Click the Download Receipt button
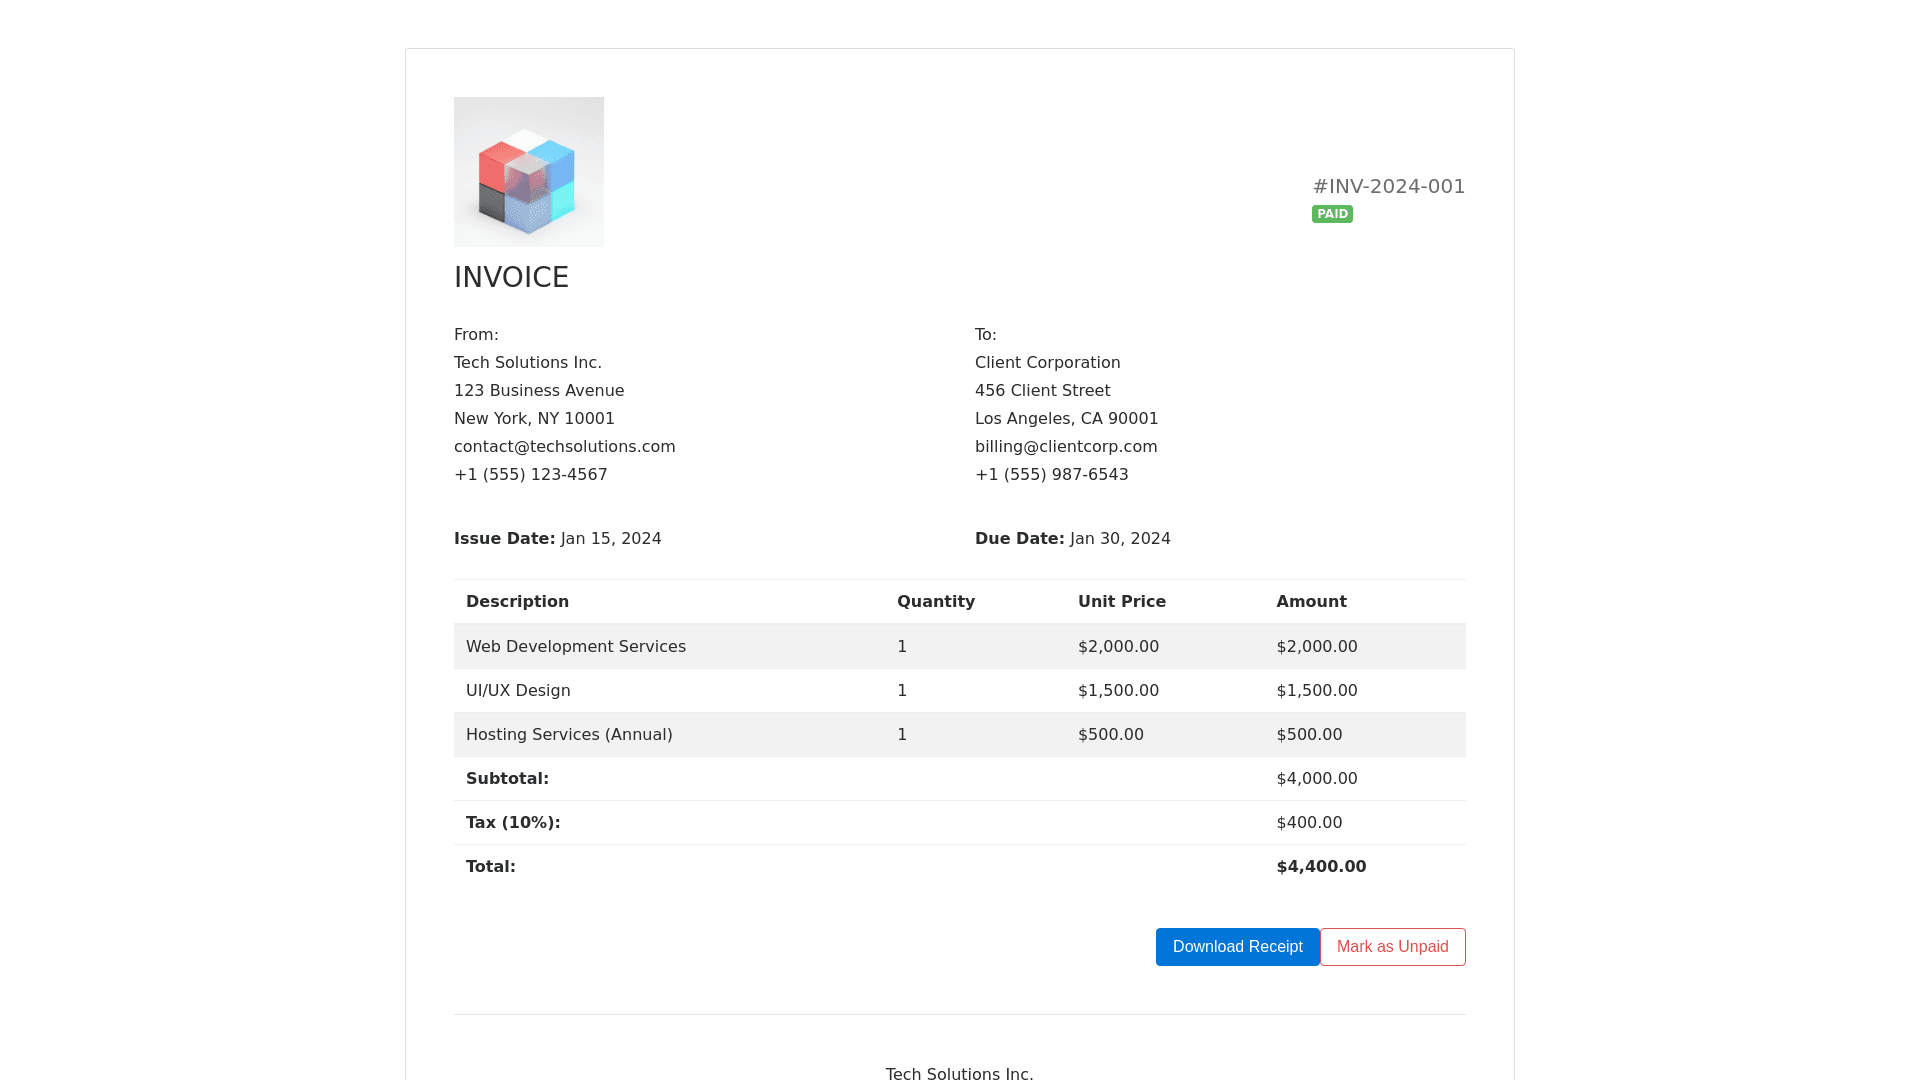Image resolution: width=1920 pixels, height=1080 pixels. tap(1237, 947)
